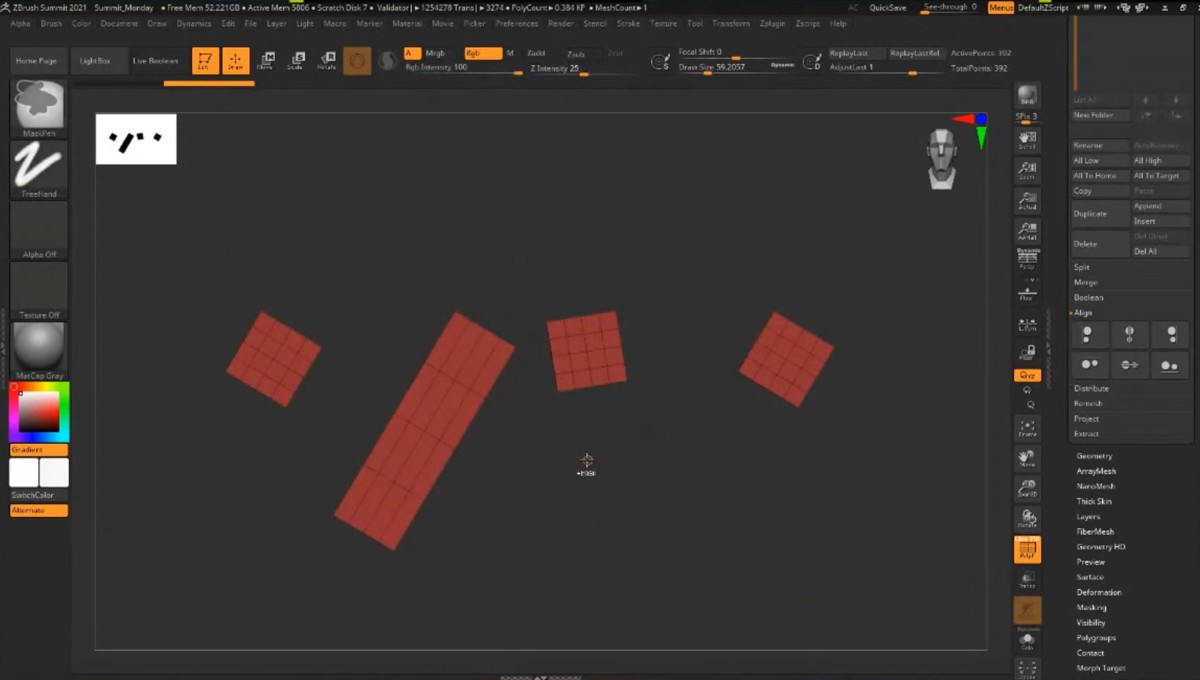Expand the Geometry subpalette

[x=1094, y=456]
